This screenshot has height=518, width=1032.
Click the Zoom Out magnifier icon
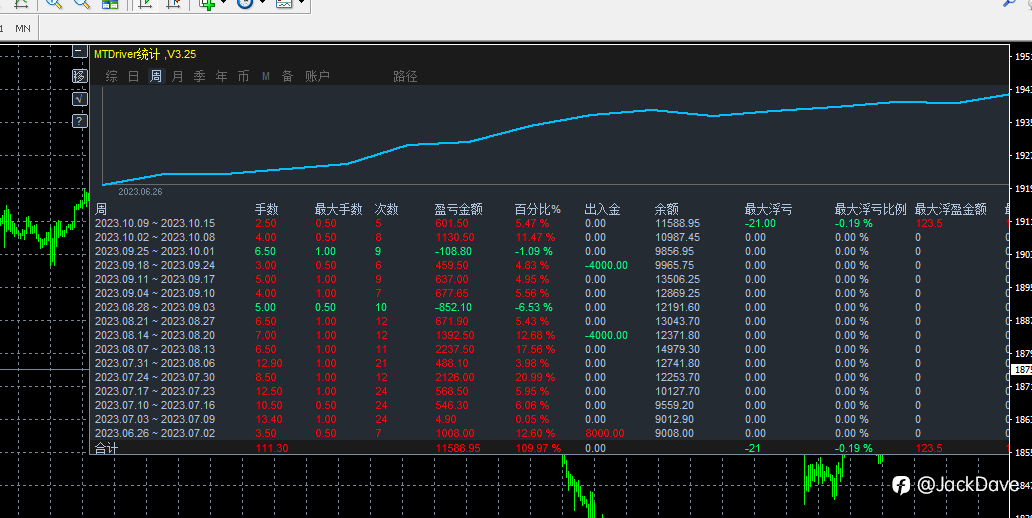pyautogui.click(x=82, y=3)
